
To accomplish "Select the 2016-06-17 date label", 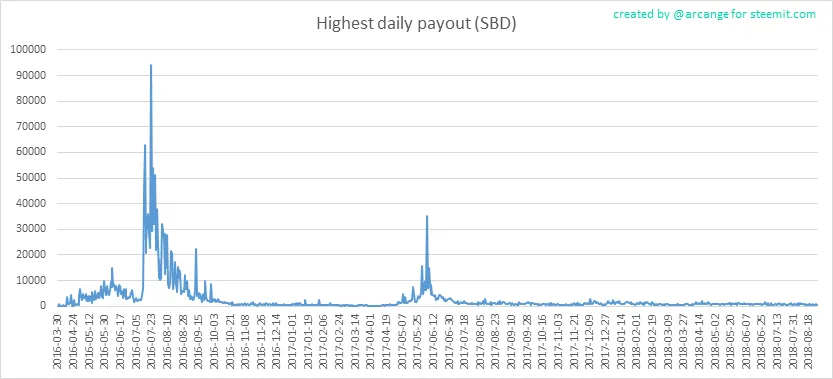I will (121, 341).
